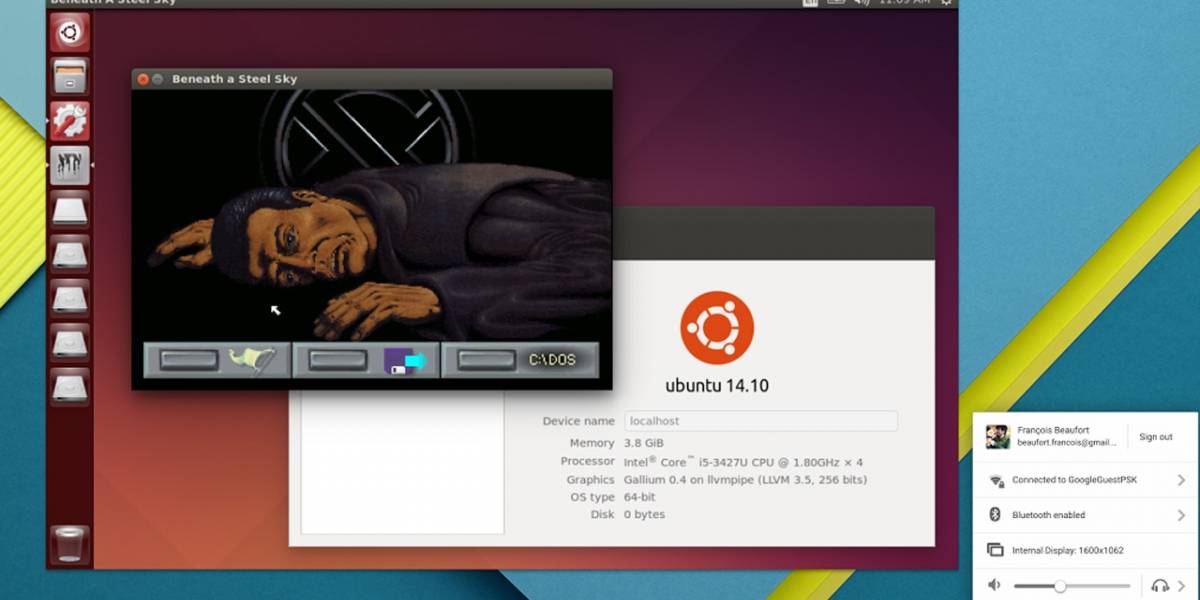Click the Device name localhost field
The height and width of the screenshot is (600, 1200).
pos(761,421)
